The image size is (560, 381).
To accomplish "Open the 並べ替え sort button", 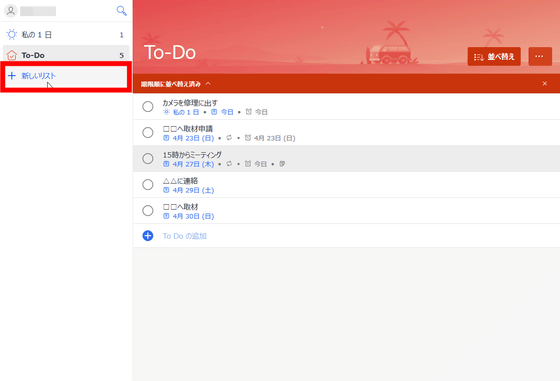I will click(494, 56).
